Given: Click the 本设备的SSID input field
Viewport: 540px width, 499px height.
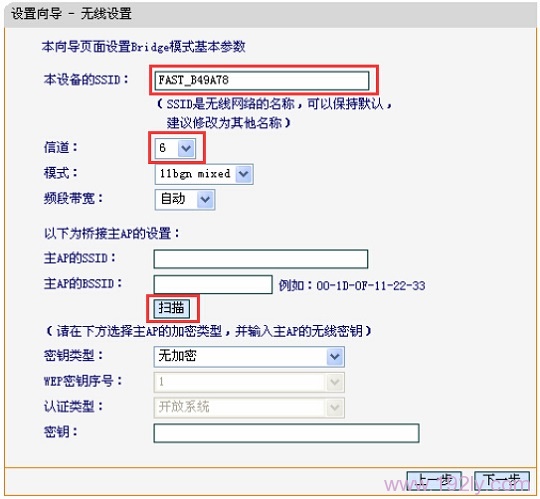Looking at the screenshot, I should 262,80.
